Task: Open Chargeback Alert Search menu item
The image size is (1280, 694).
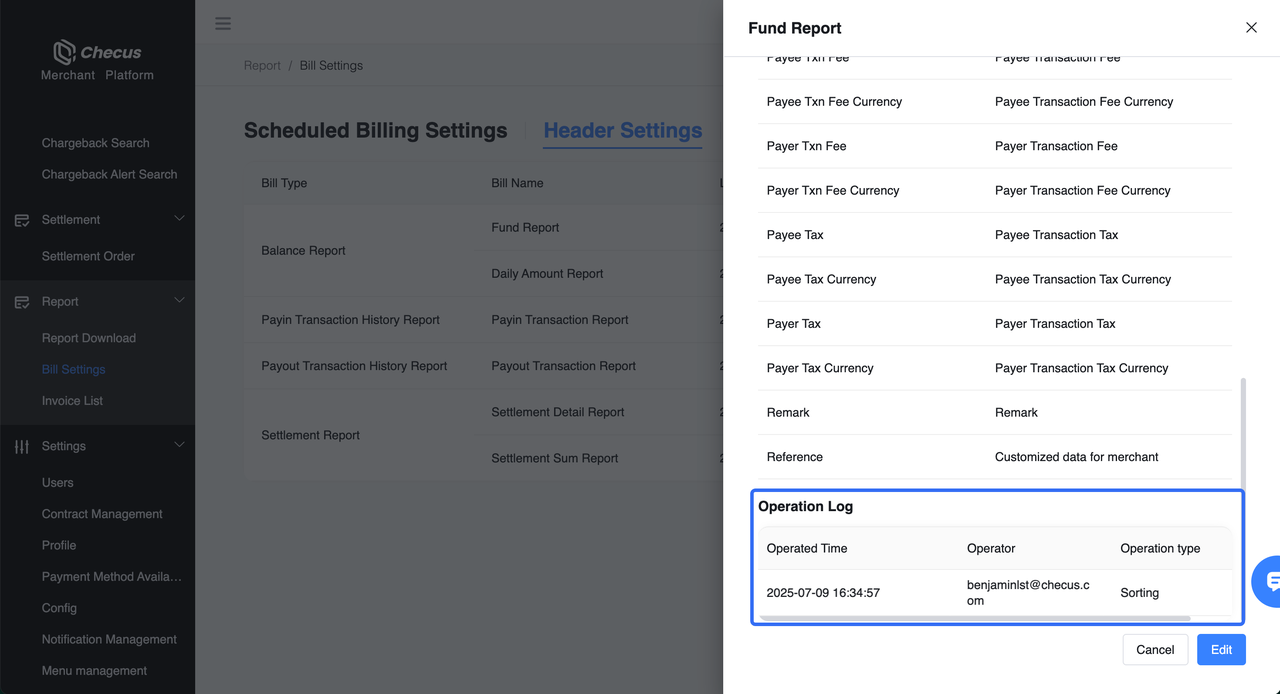Action: pos(109,174)
